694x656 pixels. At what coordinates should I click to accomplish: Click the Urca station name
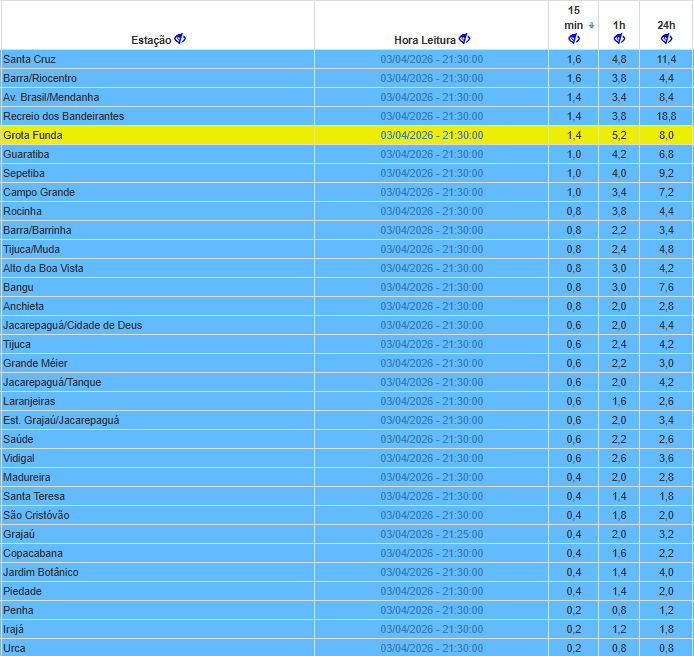(14, 648)
